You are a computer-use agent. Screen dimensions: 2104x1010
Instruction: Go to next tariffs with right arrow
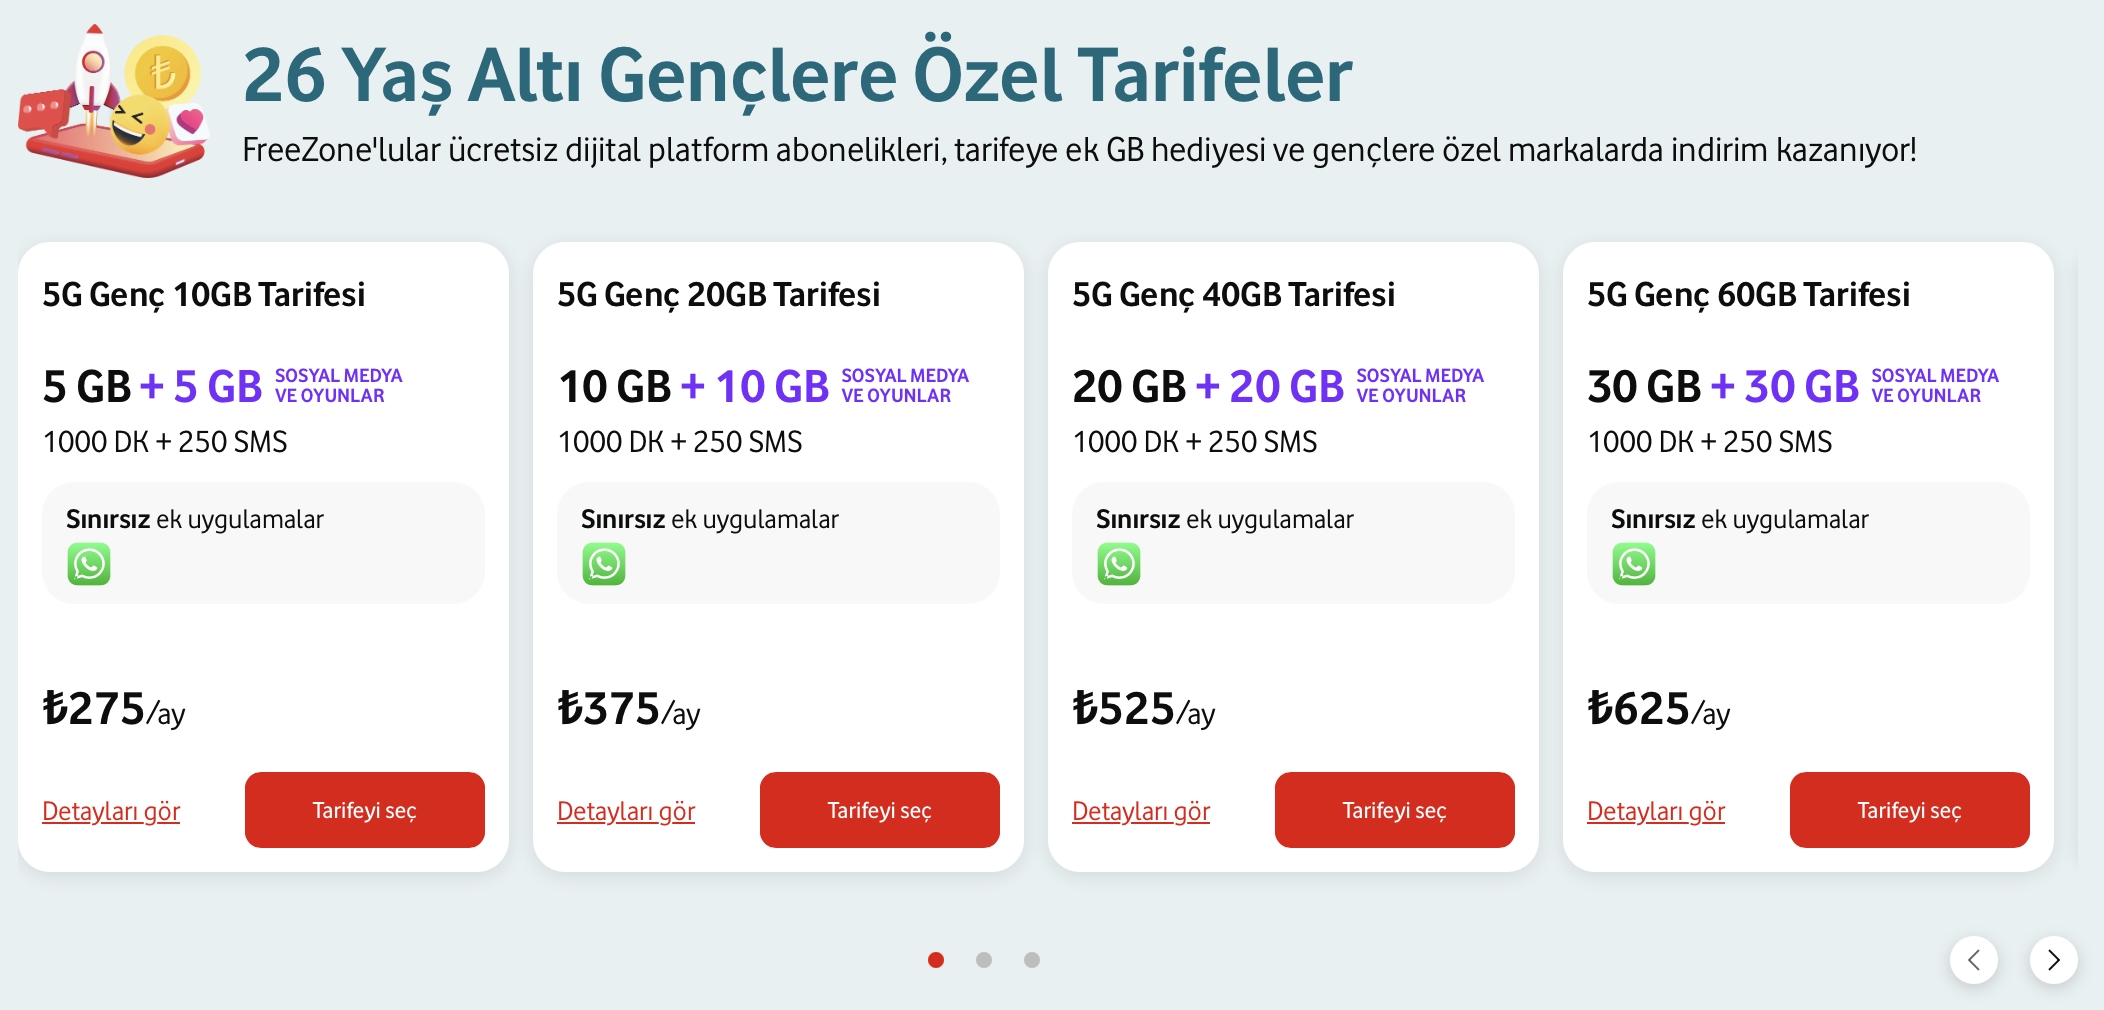tap(2053, 960)
